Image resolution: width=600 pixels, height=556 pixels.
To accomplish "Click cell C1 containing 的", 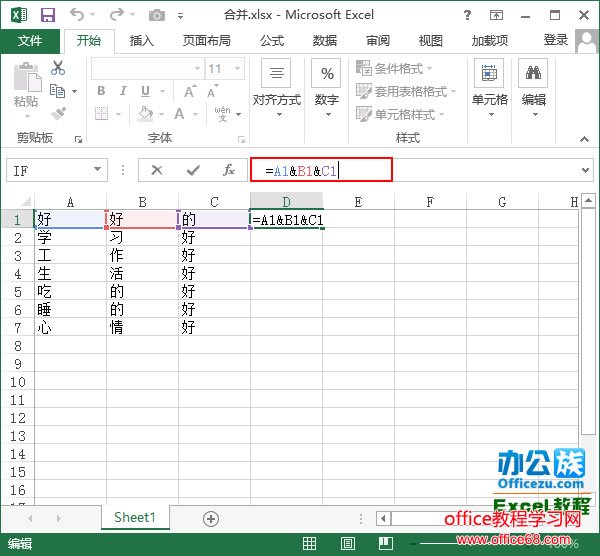I will click(x=214, y=219).
